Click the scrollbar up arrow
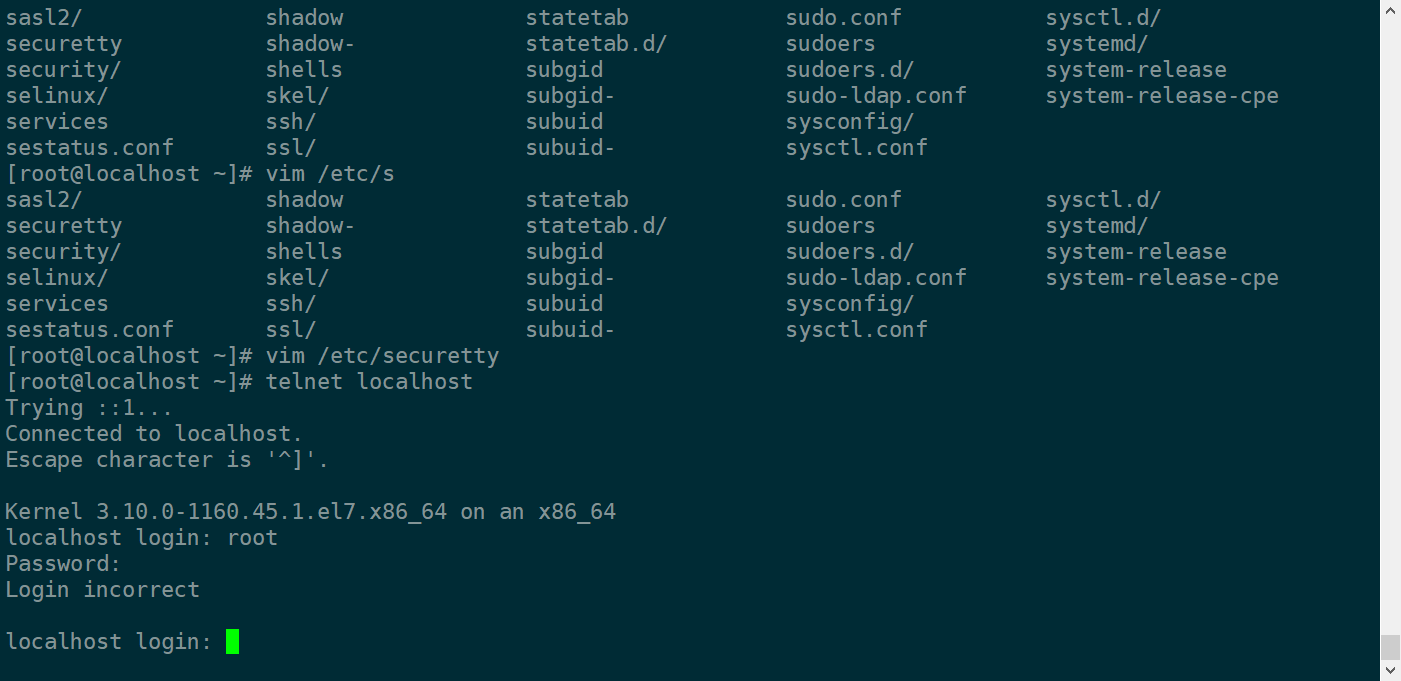 1390,9
